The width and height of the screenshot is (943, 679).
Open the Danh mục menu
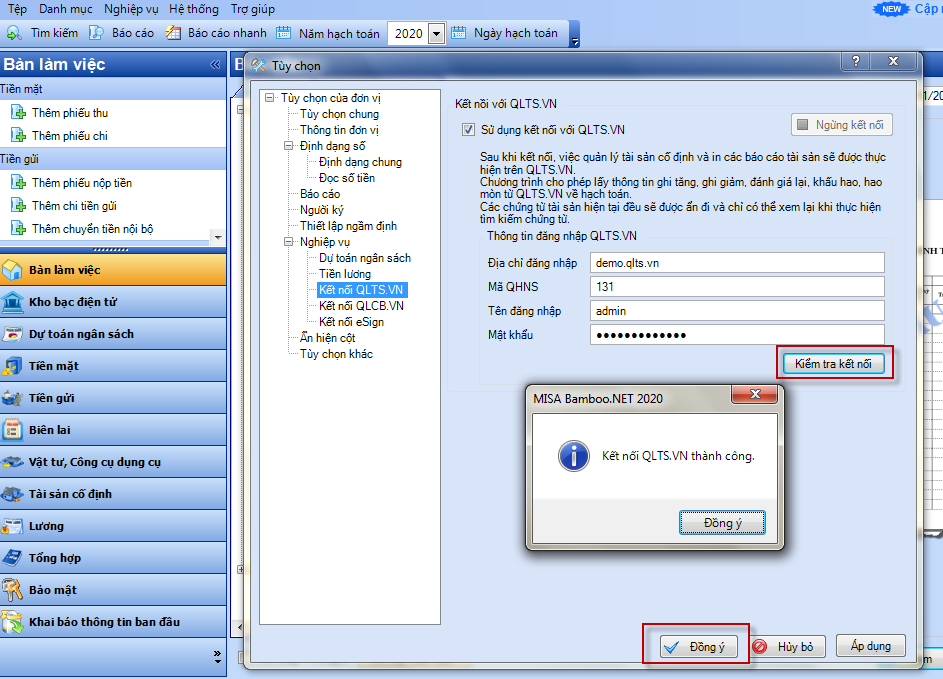click(x=66, y=9)
